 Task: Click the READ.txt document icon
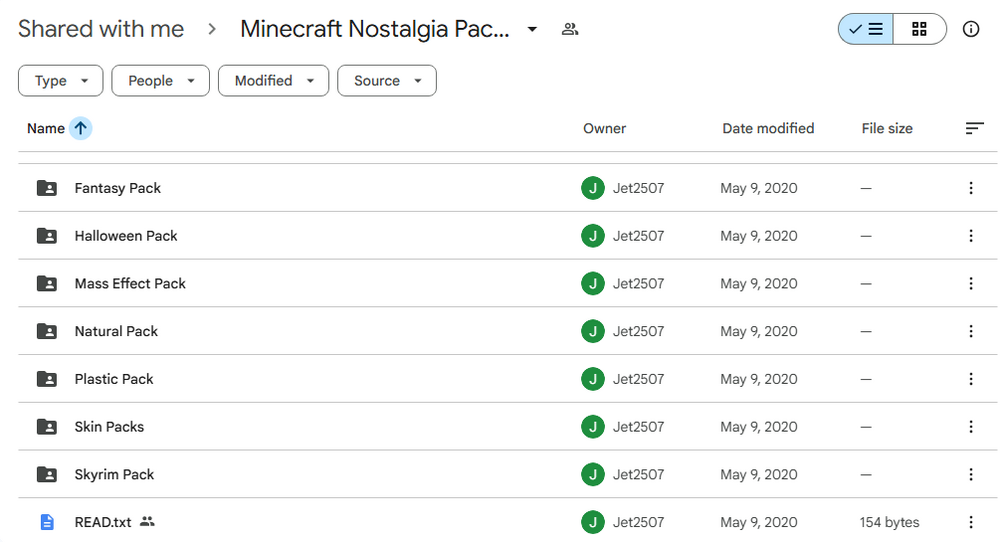pyautogui.click(x=47, y=522)
